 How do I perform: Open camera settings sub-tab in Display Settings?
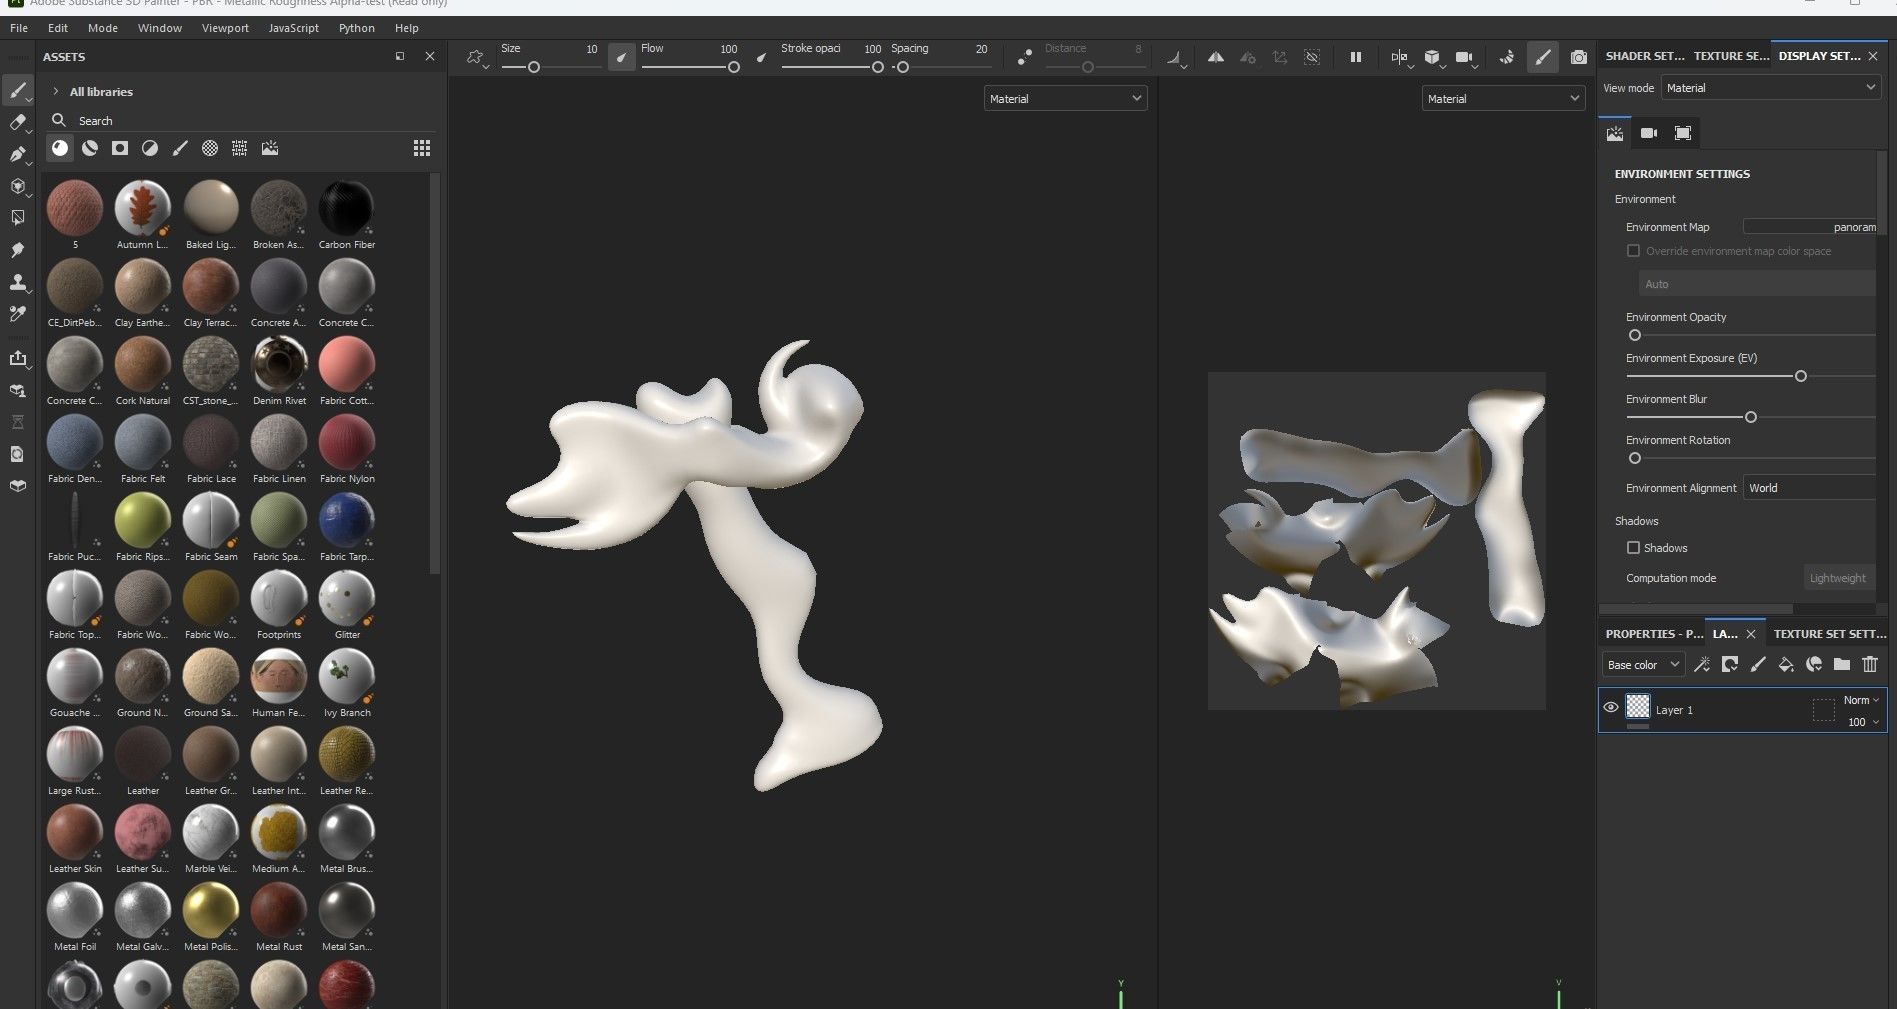[x=1649, y=133]
